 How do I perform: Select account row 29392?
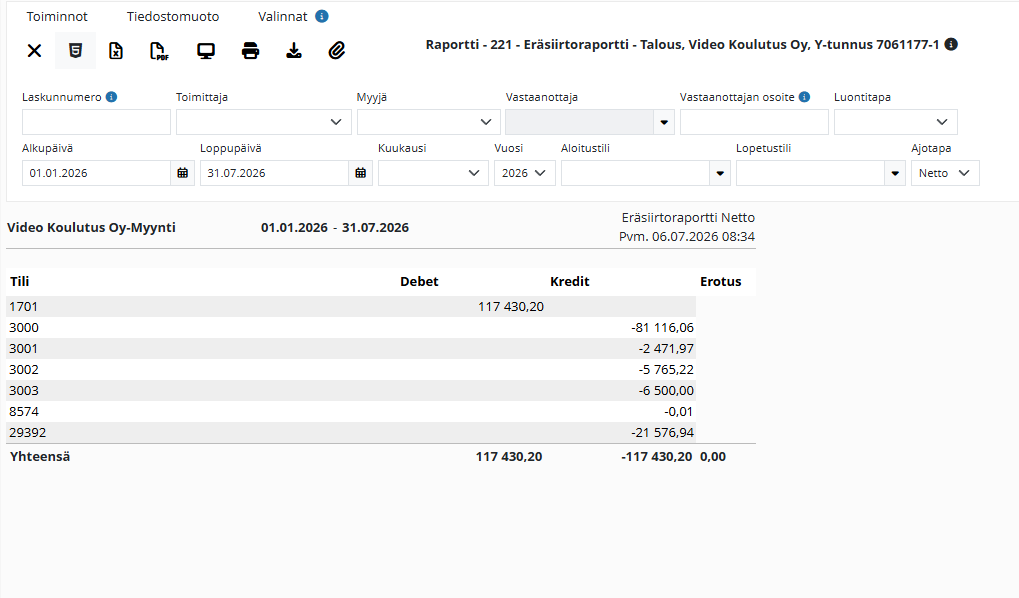click(x=351, y=432)
